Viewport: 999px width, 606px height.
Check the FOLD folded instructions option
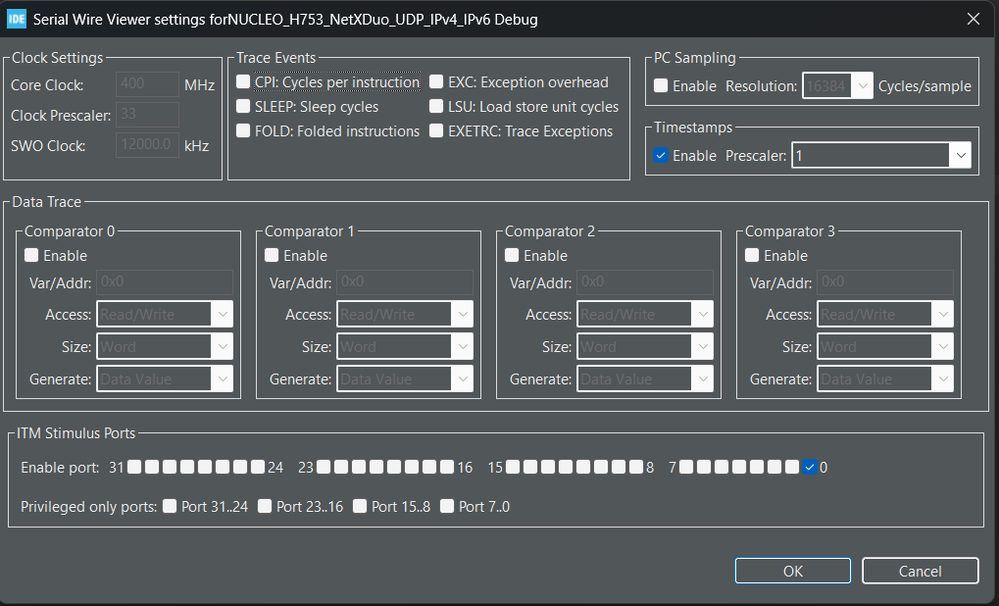[244, 131]
